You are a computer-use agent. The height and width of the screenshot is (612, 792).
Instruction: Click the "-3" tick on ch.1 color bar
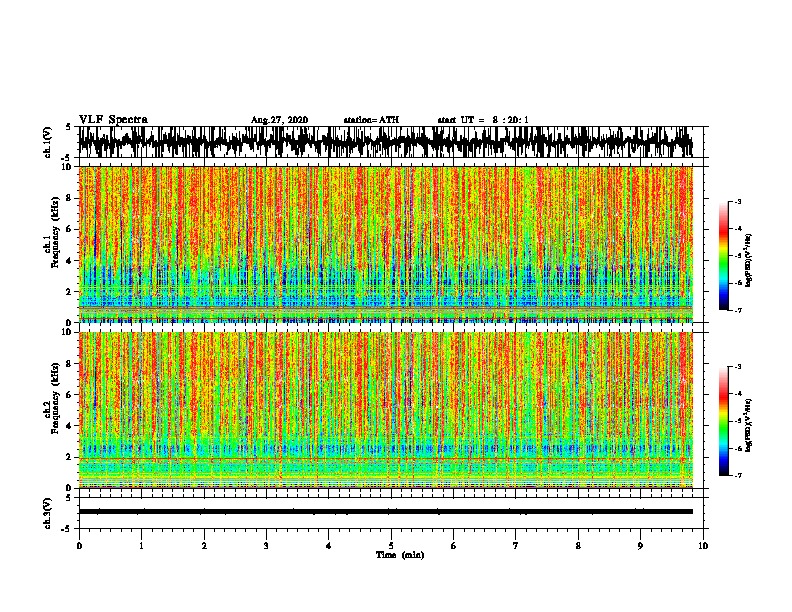(738, 201)
